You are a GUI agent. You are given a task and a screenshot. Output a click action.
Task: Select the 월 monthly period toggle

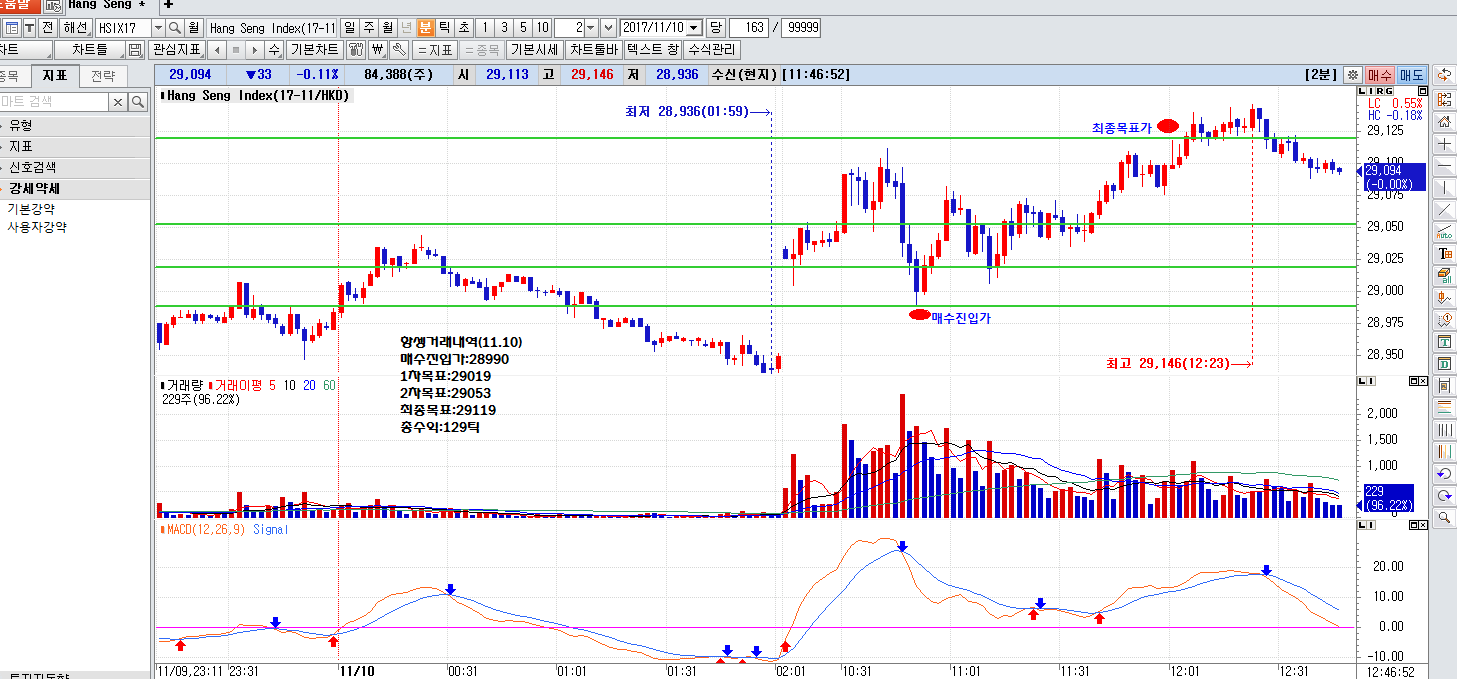point(387,28)
